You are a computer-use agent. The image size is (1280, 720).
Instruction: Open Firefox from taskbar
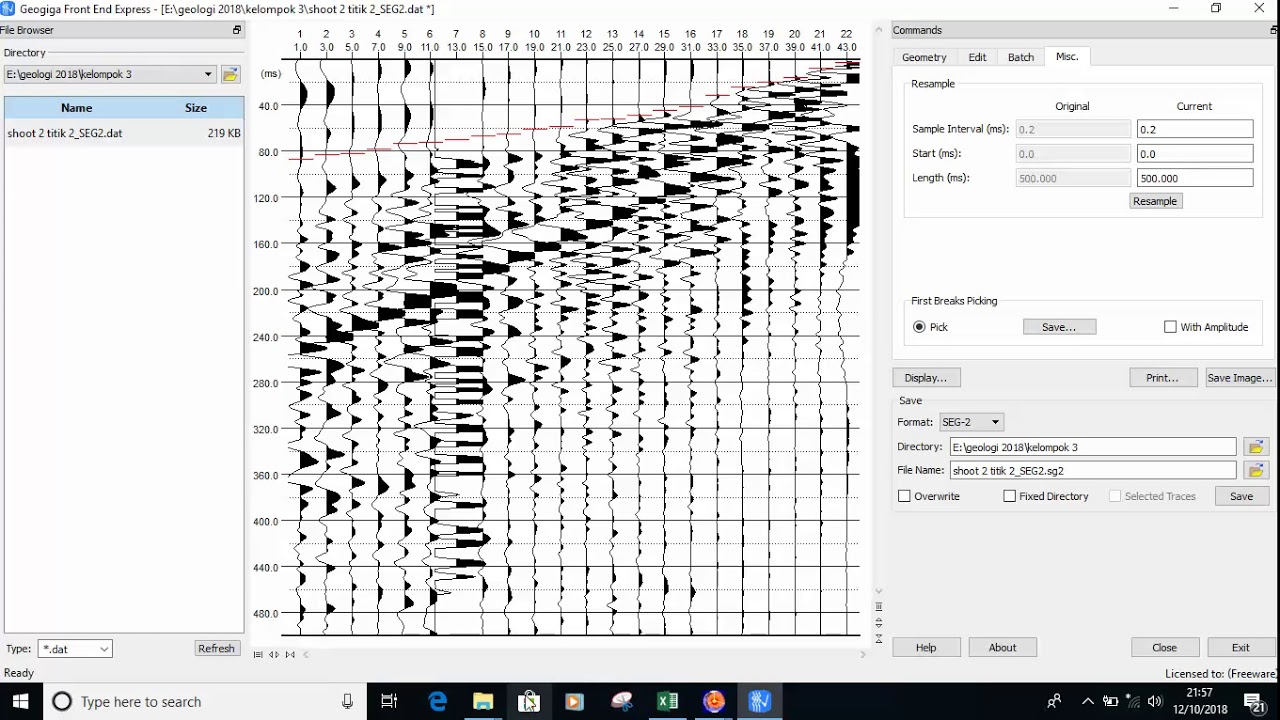pos(713,701)
